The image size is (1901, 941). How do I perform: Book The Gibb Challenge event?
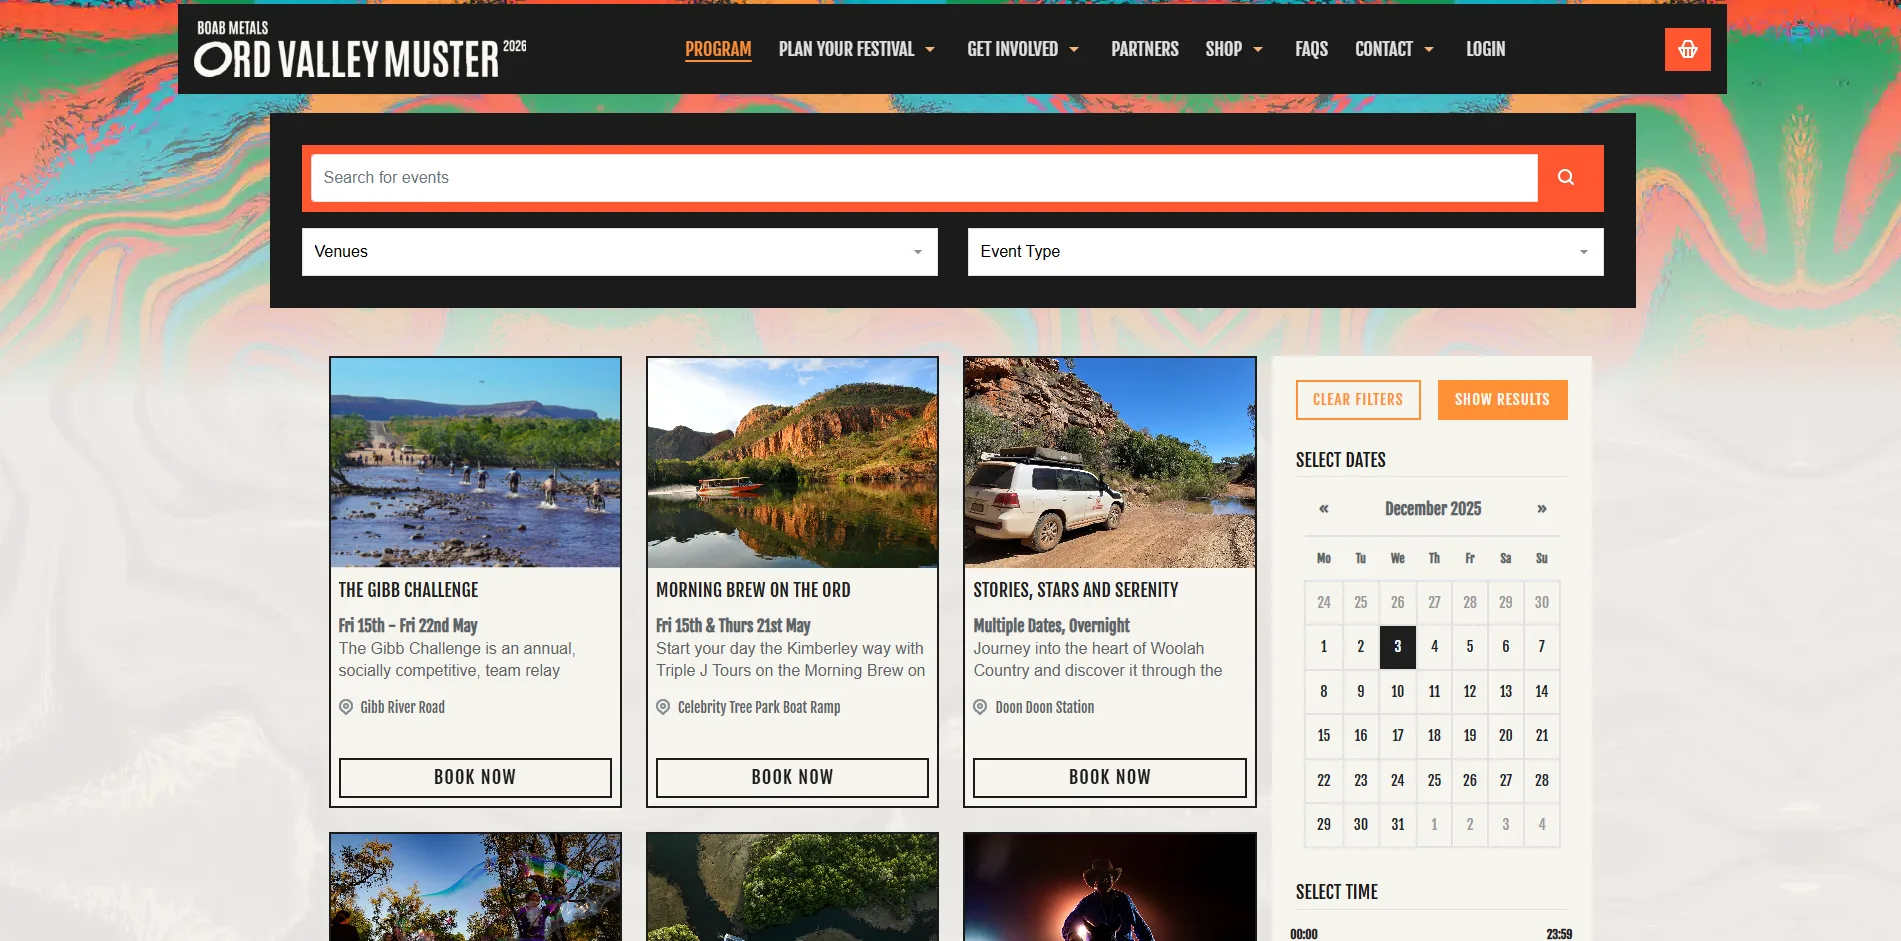point(475,777)
